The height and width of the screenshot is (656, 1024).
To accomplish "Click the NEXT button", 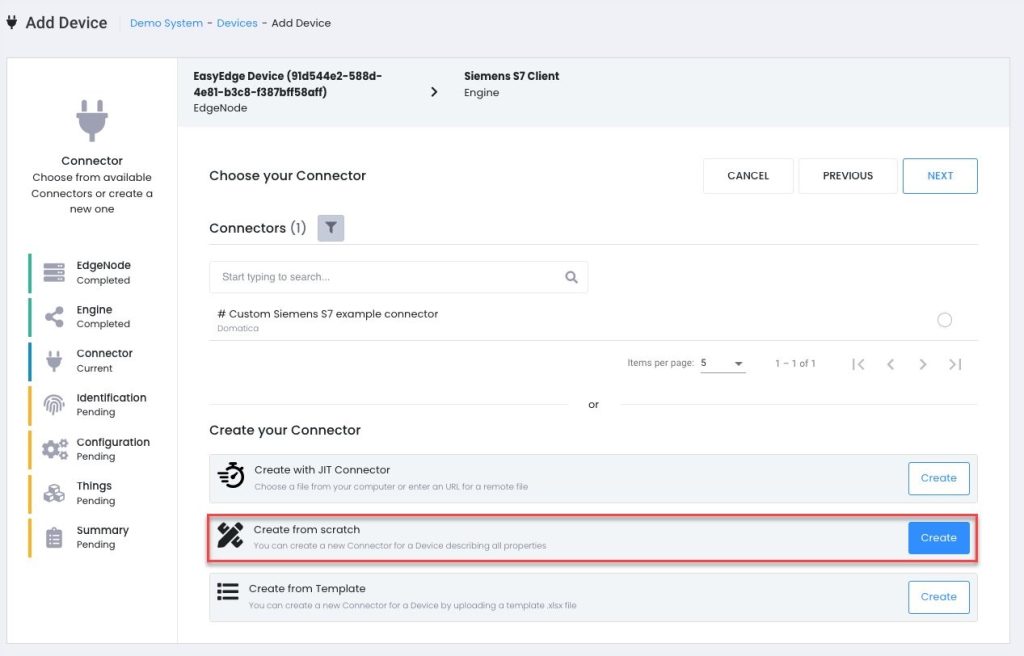I will coord(940,176).
